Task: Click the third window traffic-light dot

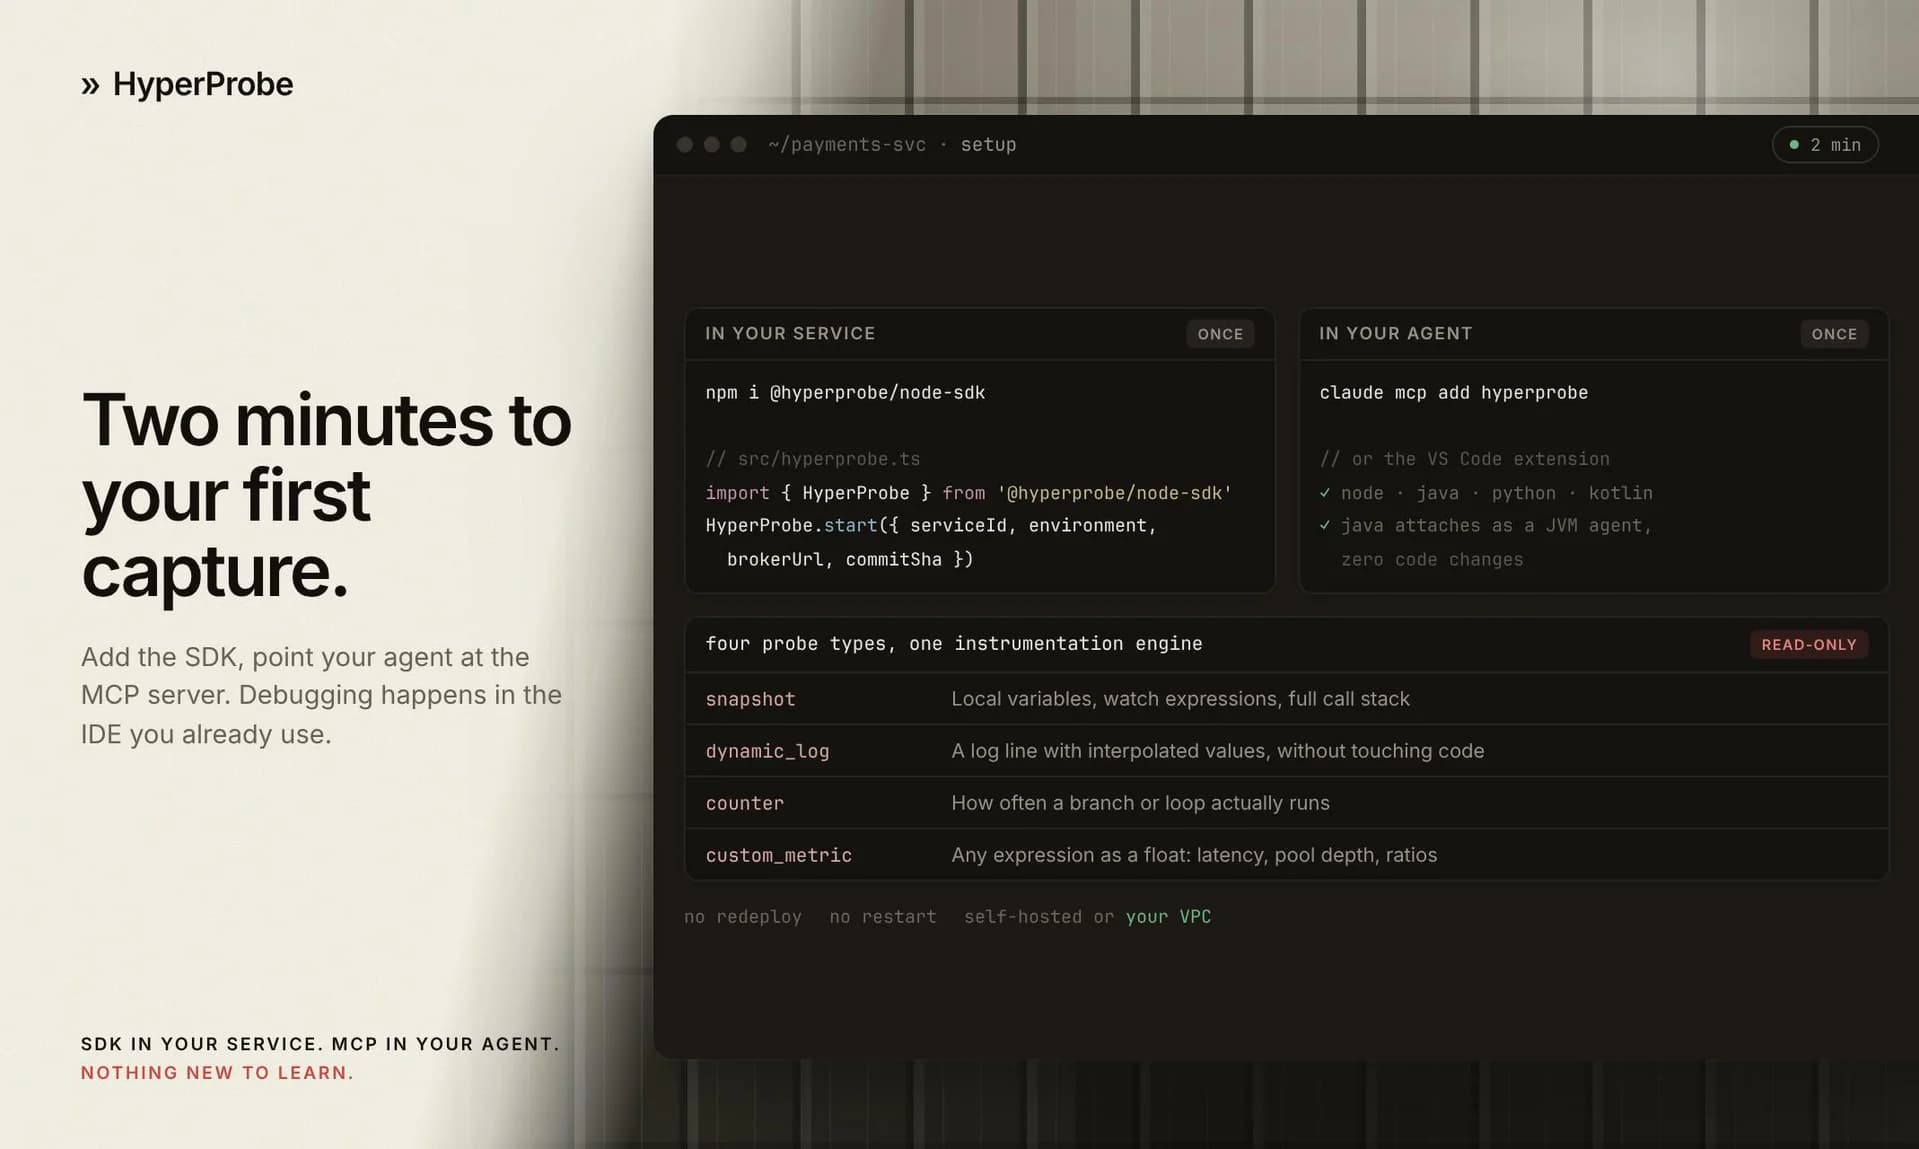Action: pyautogui.click(x=739, y=145)
